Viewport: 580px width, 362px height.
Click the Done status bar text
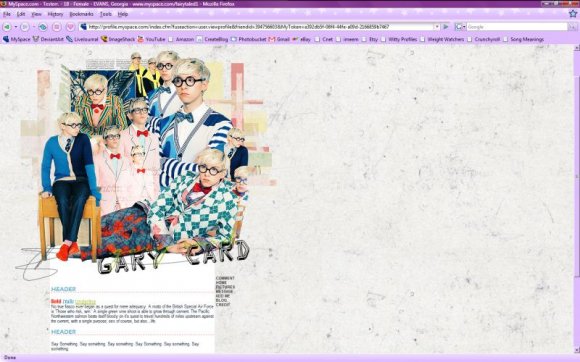(10, 358)
